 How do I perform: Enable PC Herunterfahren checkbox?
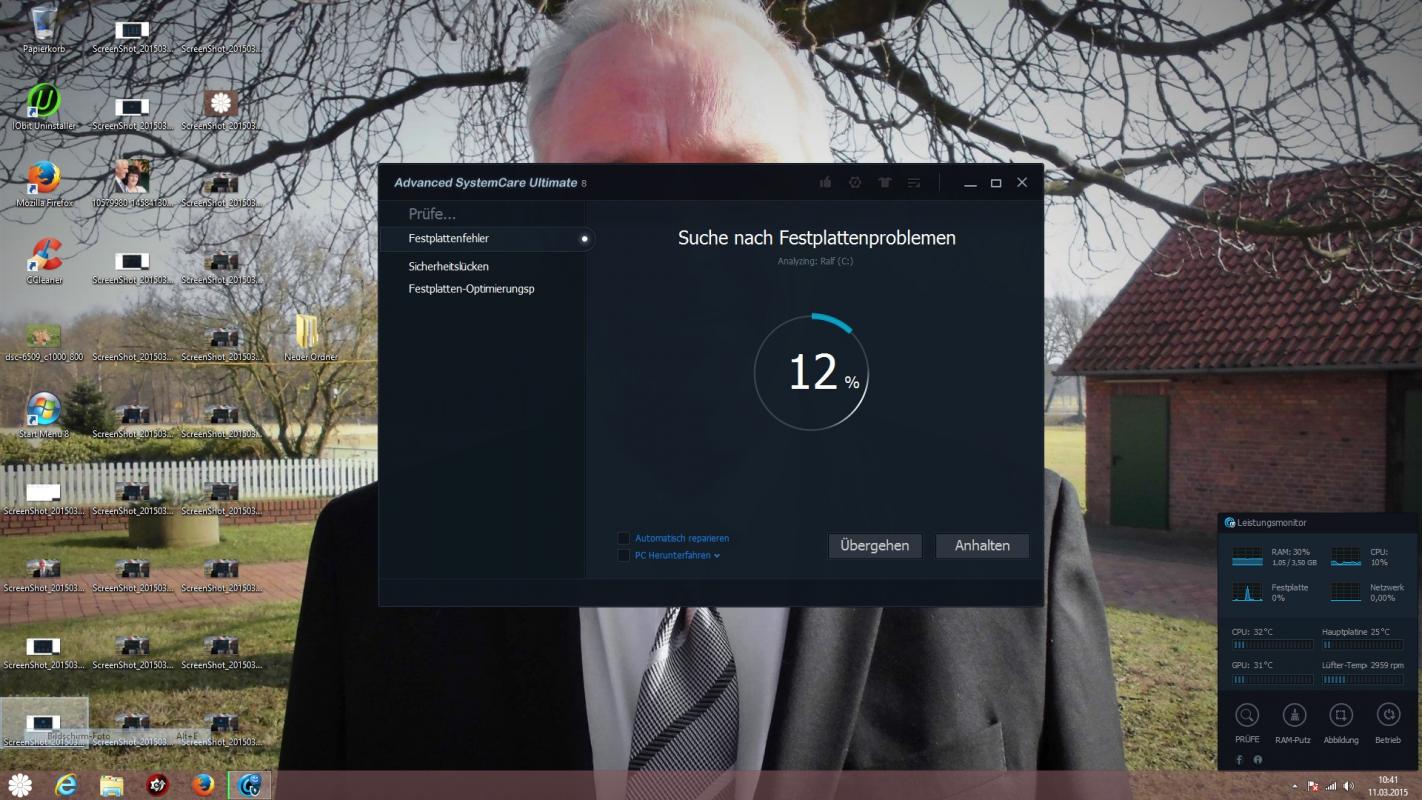pyautogui.click(x=624, y=555)
